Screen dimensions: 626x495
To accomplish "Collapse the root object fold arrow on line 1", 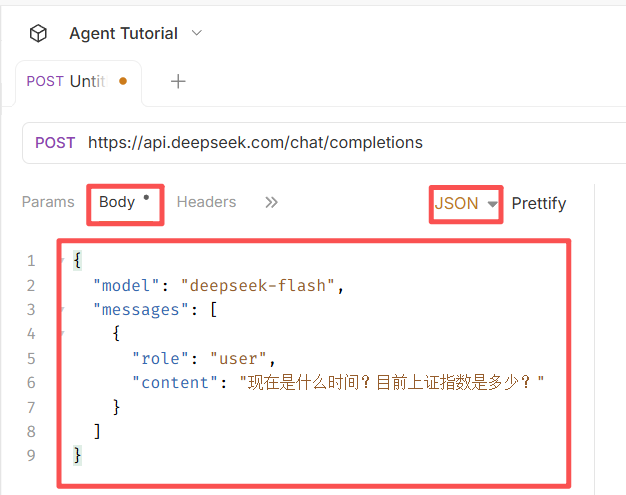I will click(x=62, y=261).
